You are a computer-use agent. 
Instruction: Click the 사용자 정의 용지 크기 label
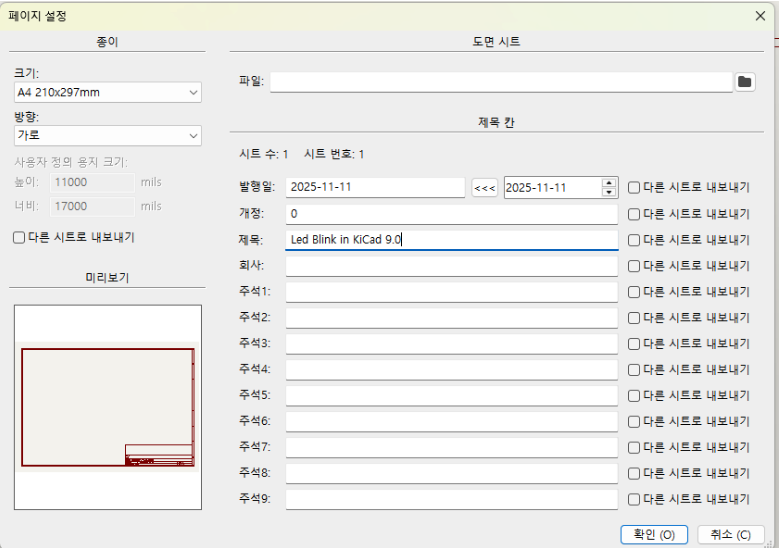coord(71,162)
